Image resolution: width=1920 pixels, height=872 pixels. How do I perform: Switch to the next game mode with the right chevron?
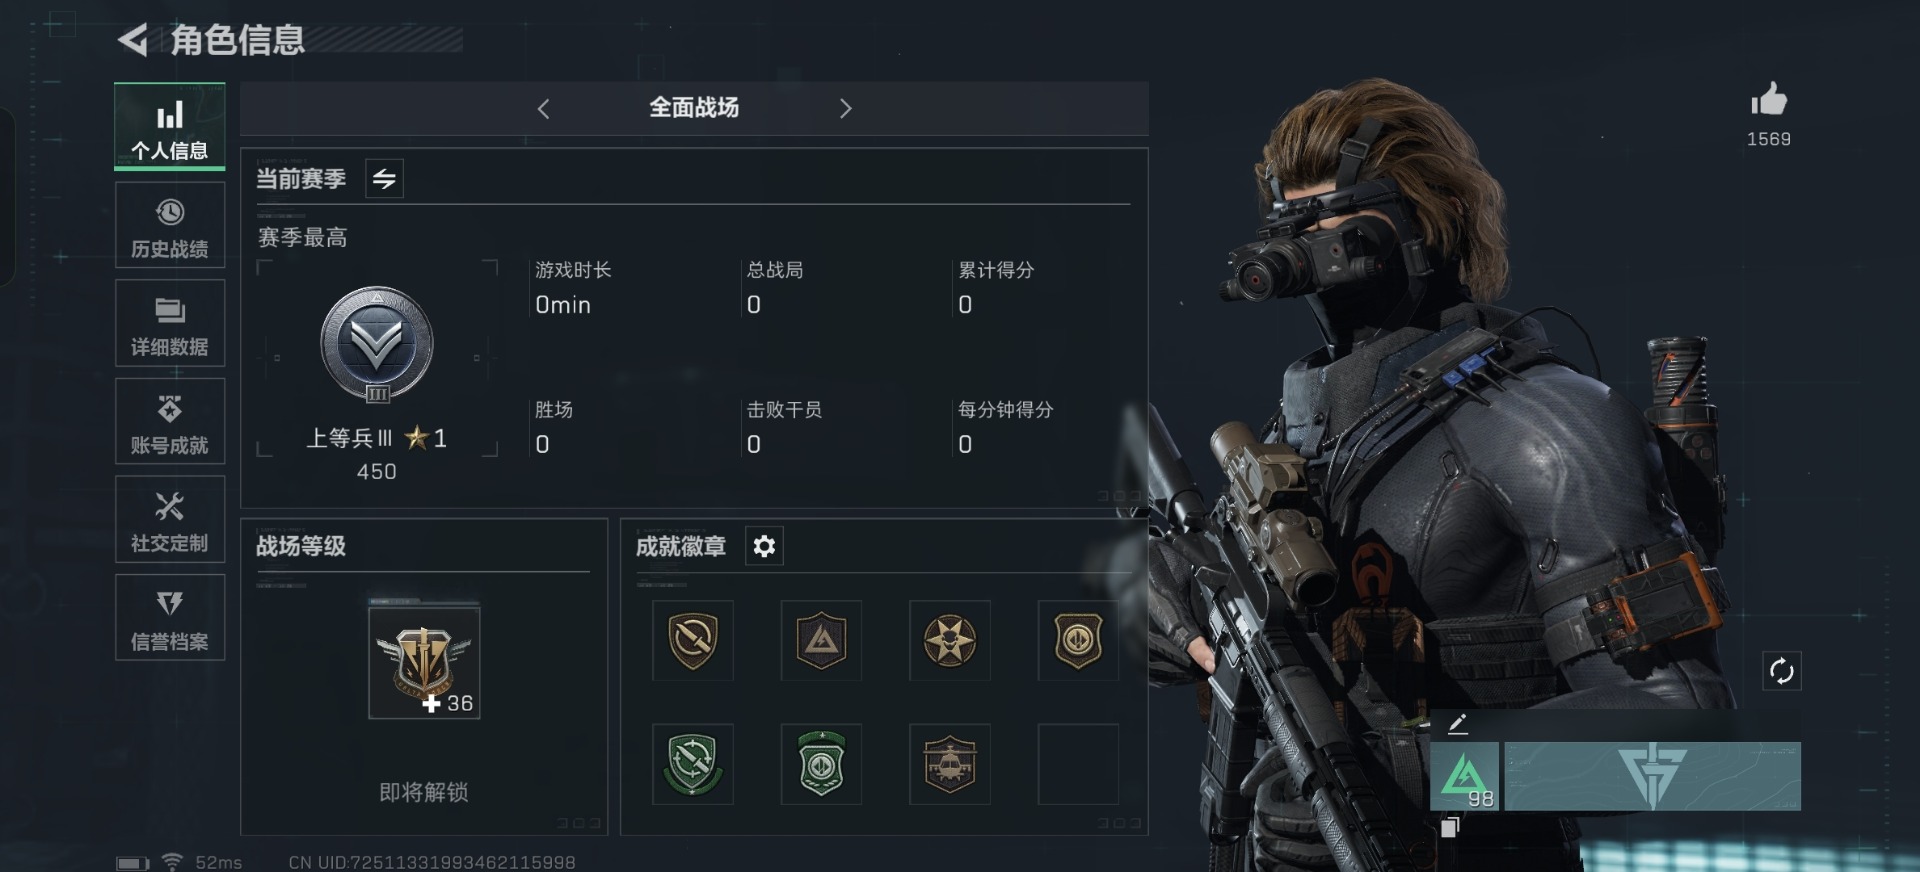tap(845, 108)
